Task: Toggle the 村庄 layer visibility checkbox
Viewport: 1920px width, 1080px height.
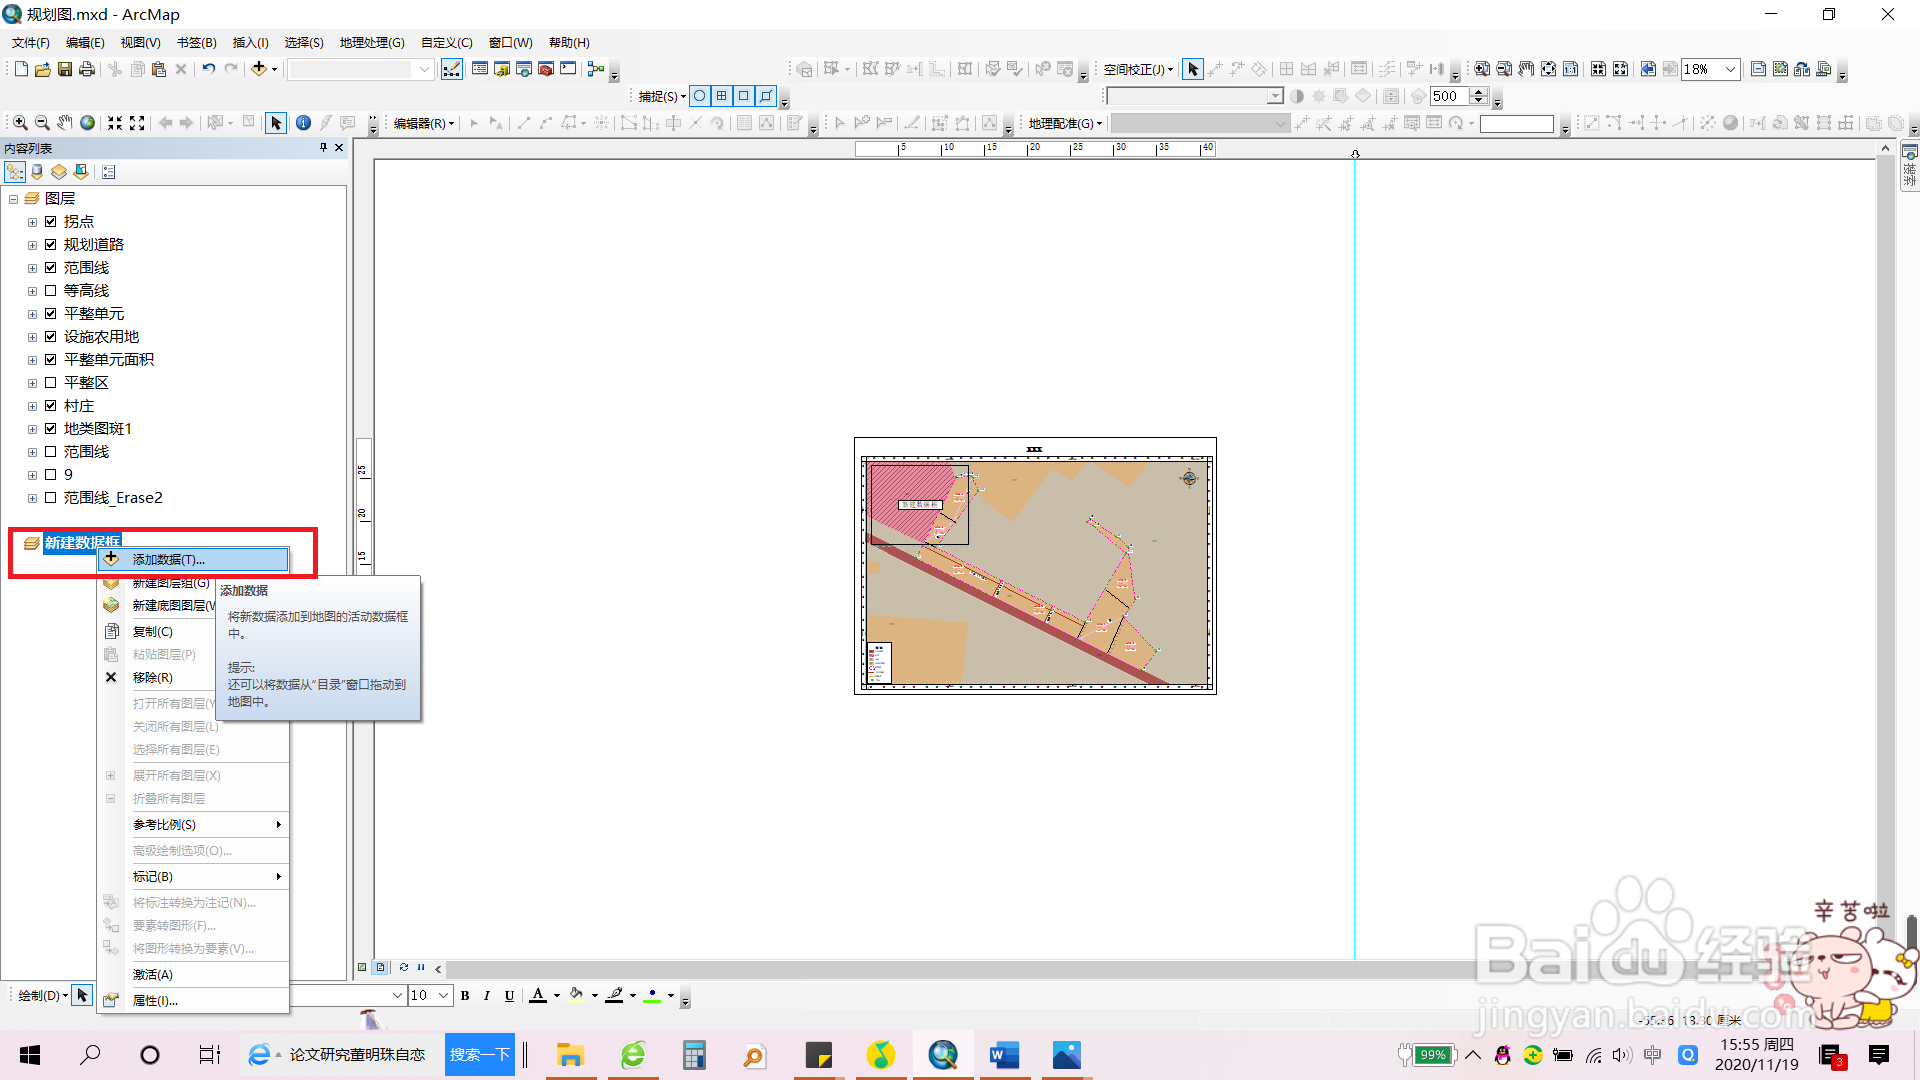Action: pos(51,406)
